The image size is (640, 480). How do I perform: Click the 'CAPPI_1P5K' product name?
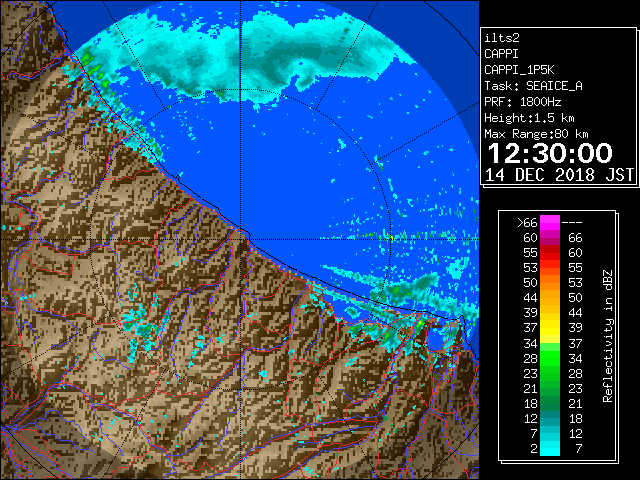coord(519,70)
